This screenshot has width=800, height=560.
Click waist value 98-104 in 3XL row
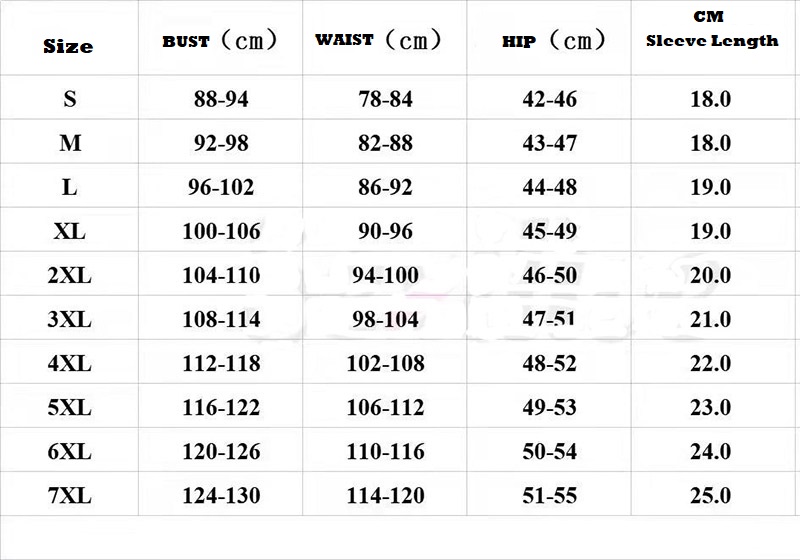pos(385,319)
